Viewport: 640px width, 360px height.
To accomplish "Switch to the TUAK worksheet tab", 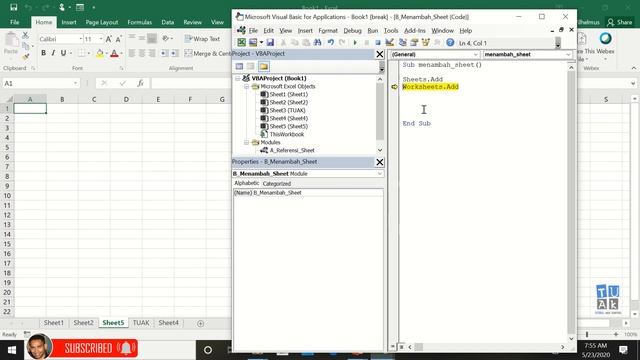I will [x=141, y=323].
